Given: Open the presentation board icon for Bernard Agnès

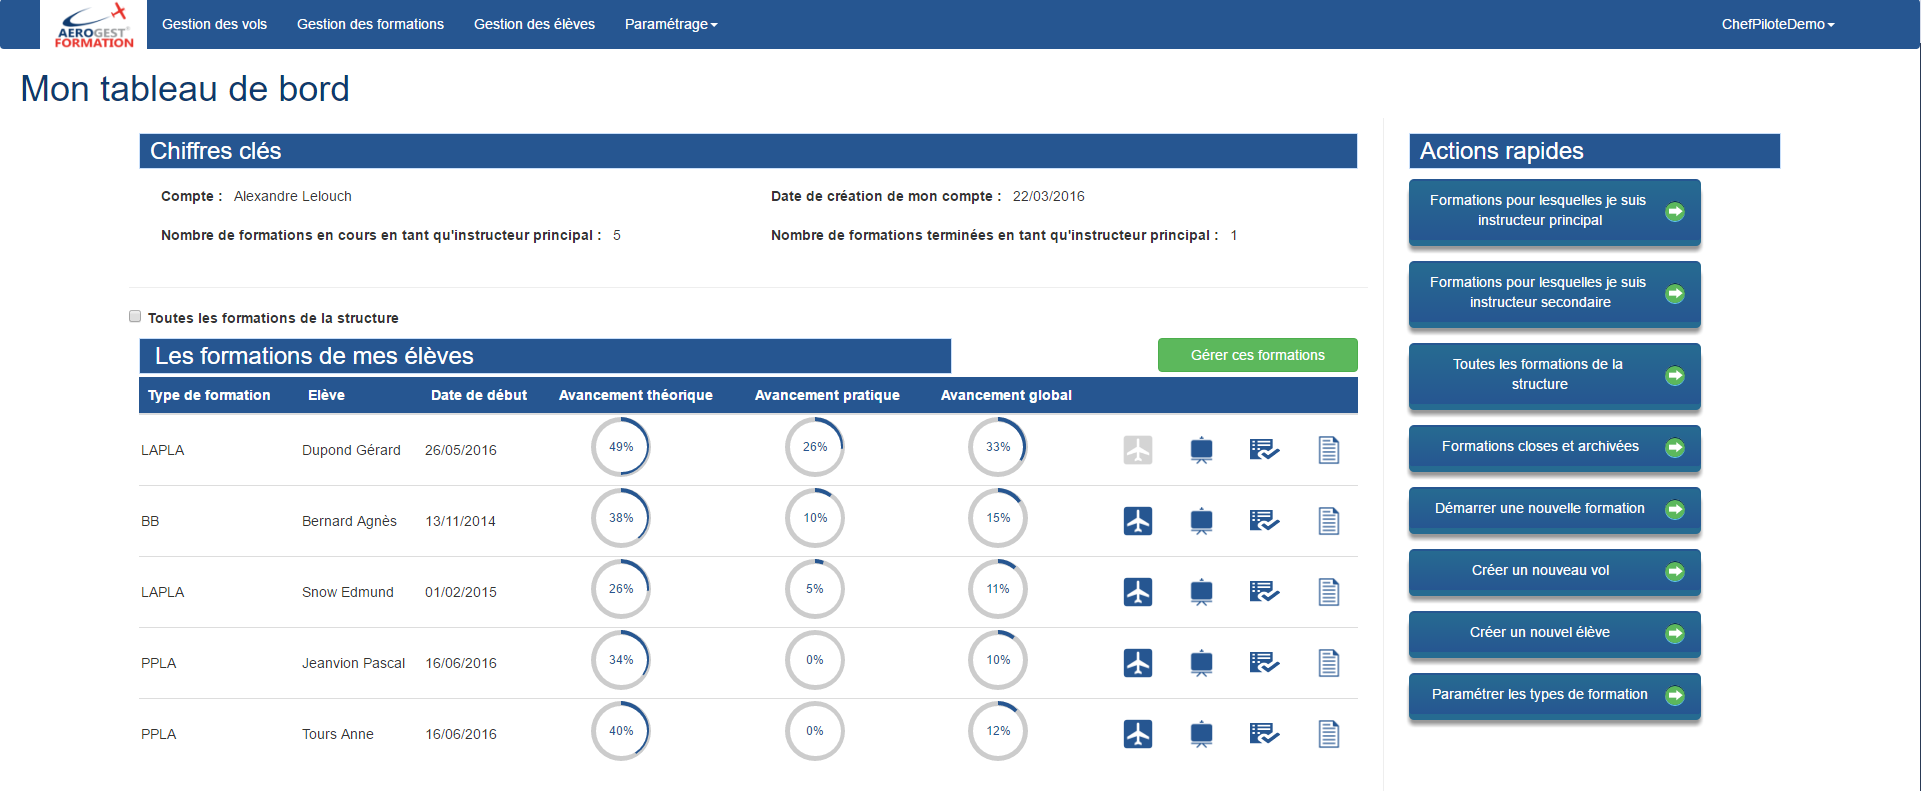Looking at the screenshot, I should (1202, 522).
